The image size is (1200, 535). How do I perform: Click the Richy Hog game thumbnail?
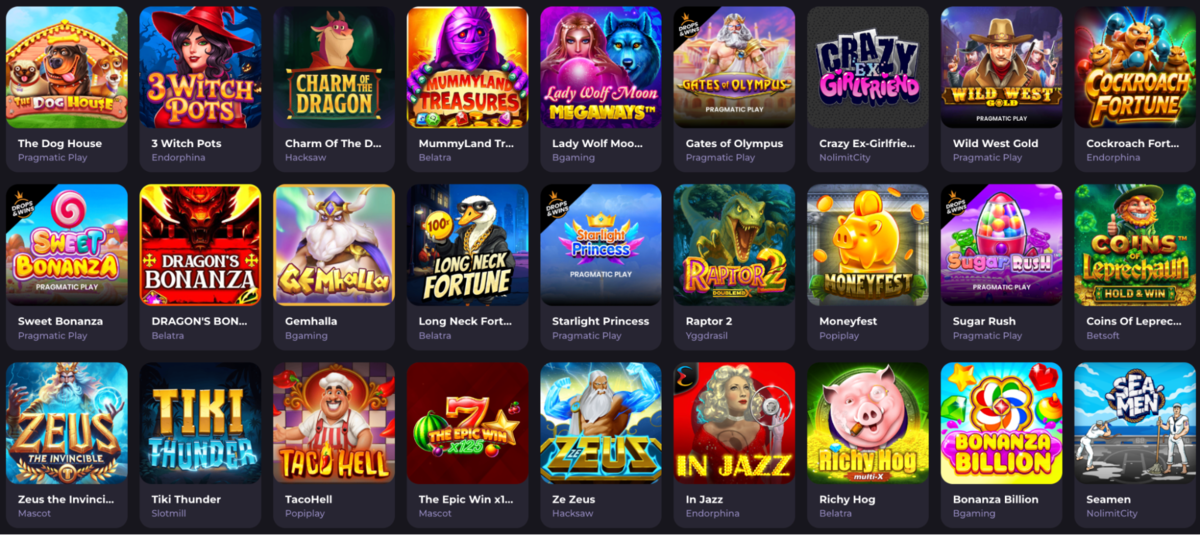868,423
